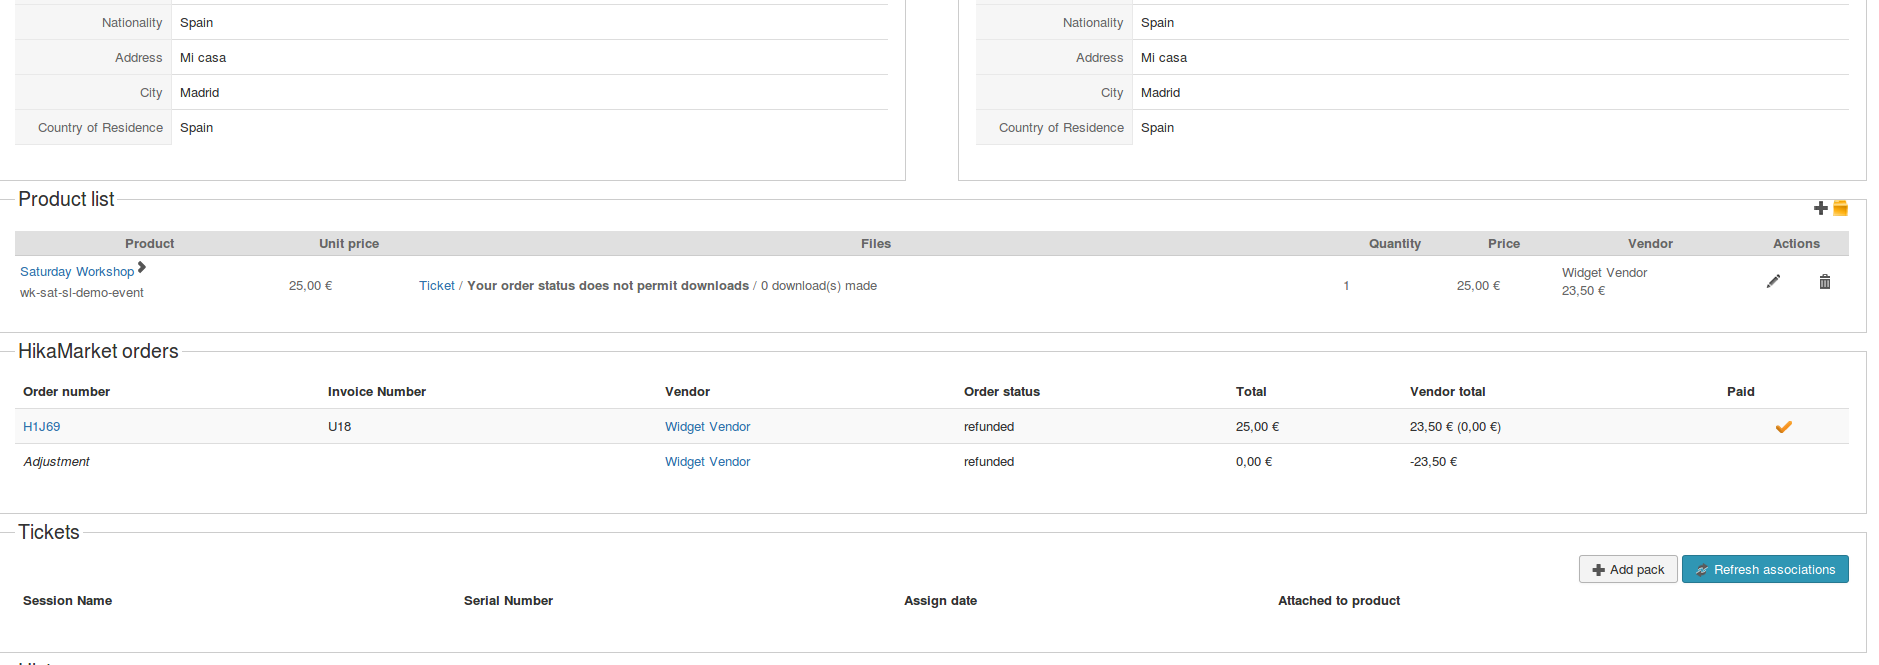Click the plus icon to add a product

point(1820,208)
